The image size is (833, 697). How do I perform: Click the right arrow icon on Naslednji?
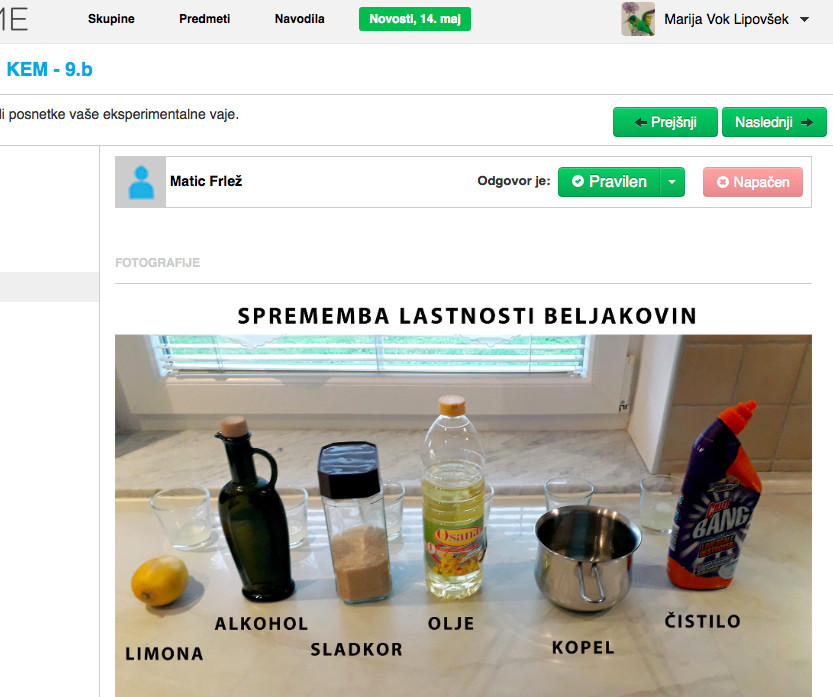click(x=807, y=122)
